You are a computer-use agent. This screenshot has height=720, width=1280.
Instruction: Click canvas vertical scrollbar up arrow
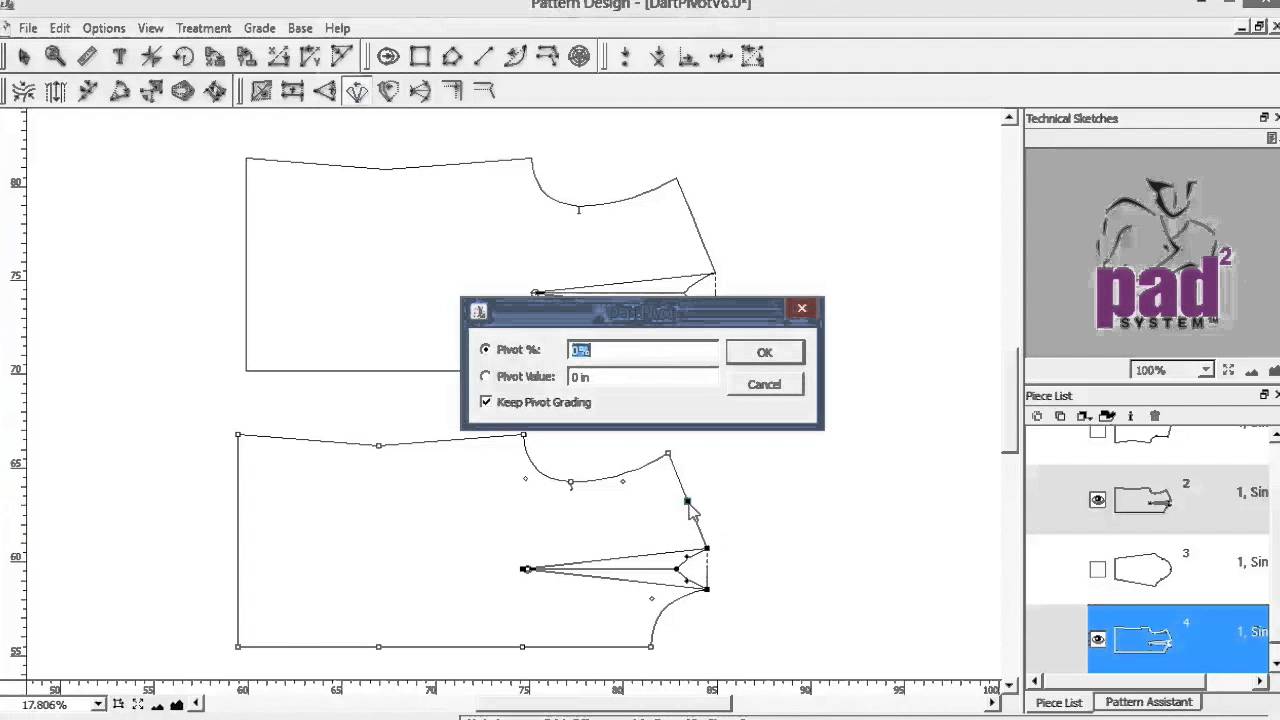pos(1009,118)
